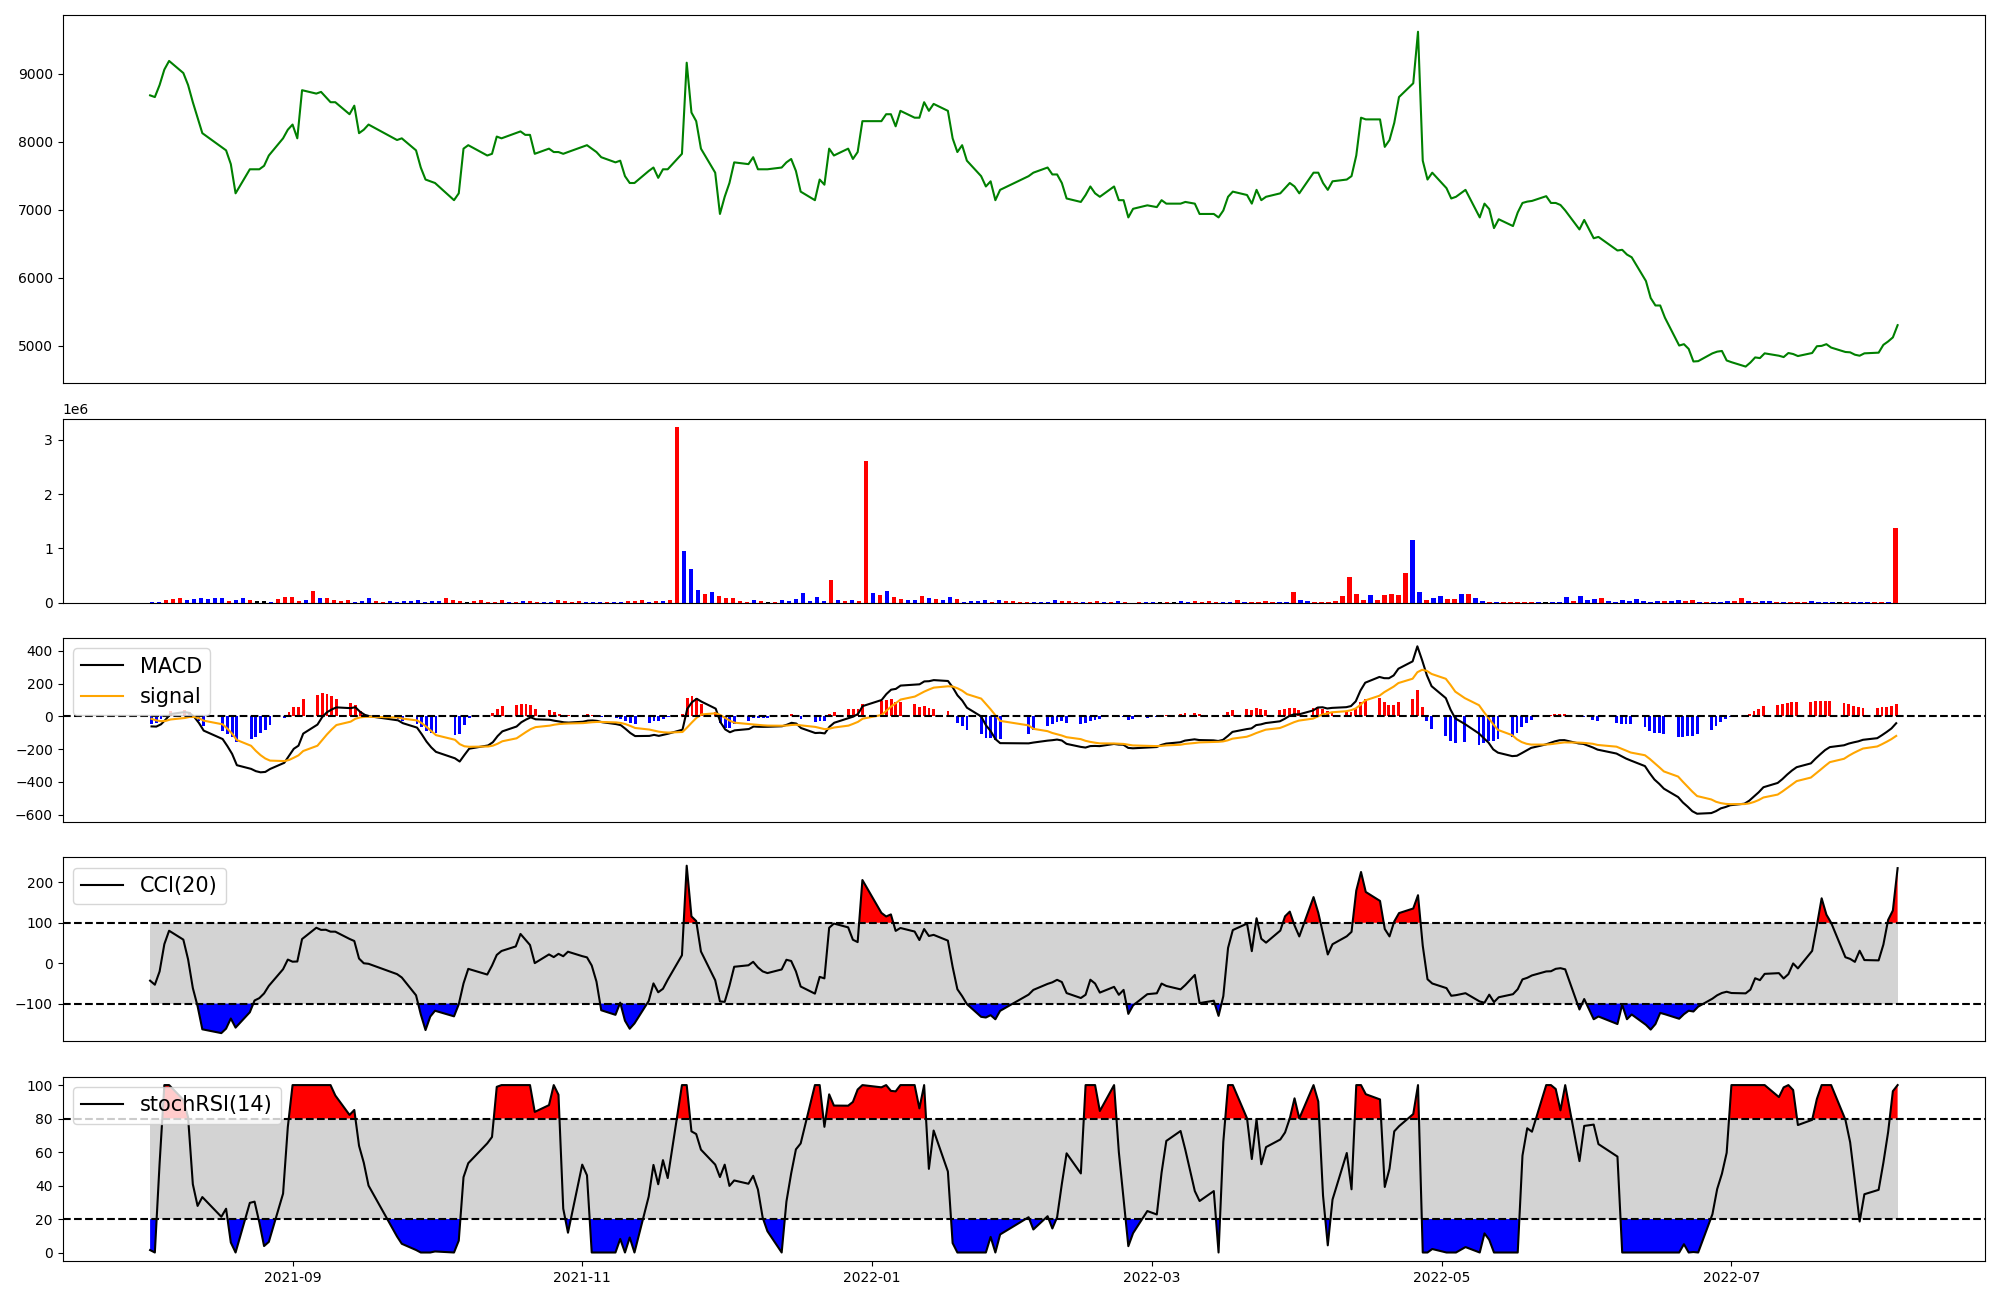Click the tallest blue volume bar
Viewport: 2000px width, 1300px height.
coord(1412,571)
